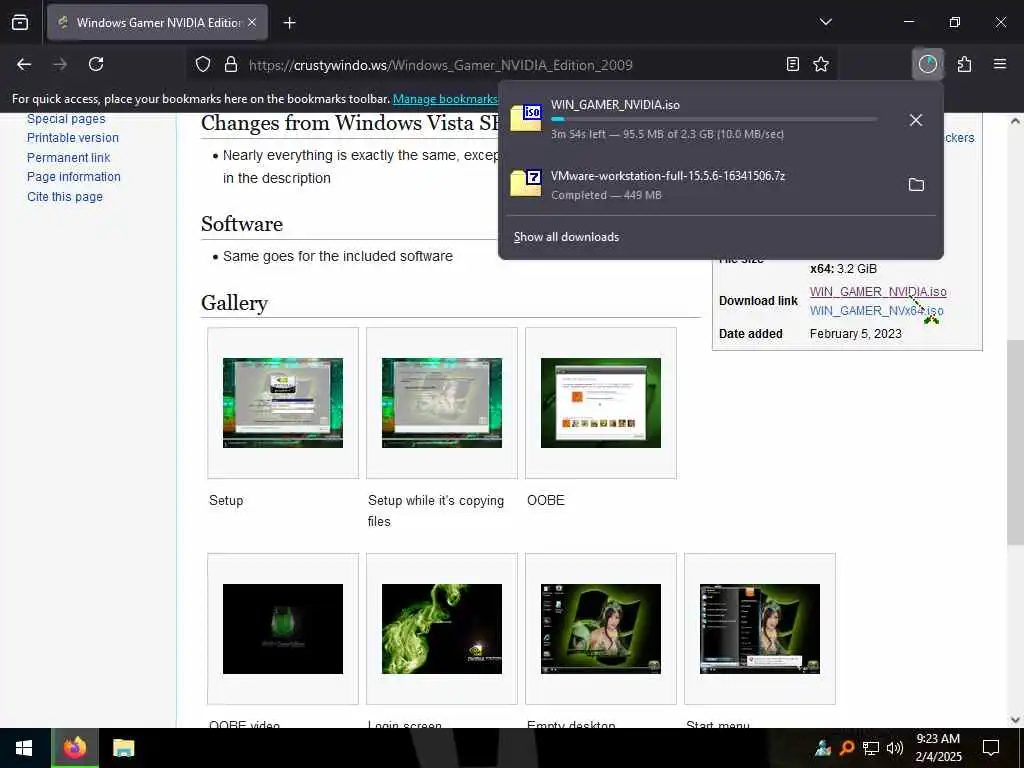Open the notification action center icon

(x=991, y=748)
